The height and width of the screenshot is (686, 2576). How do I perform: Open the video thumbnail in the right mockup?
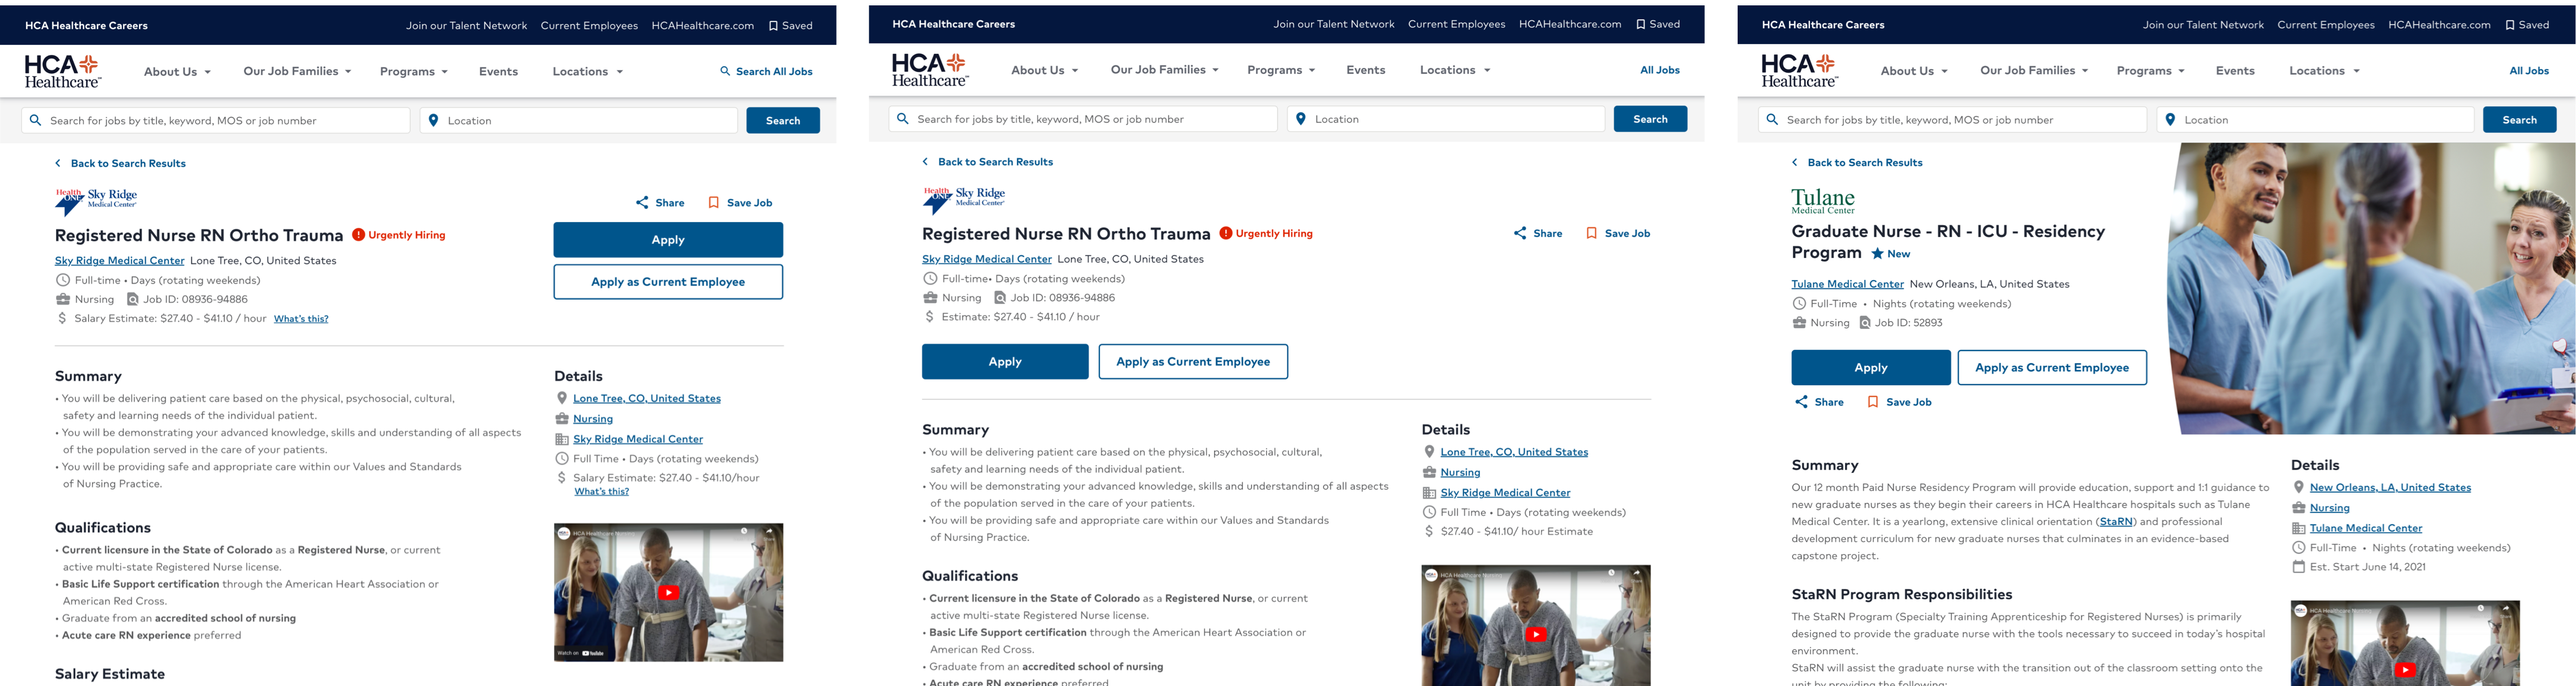pos(2405,643)
